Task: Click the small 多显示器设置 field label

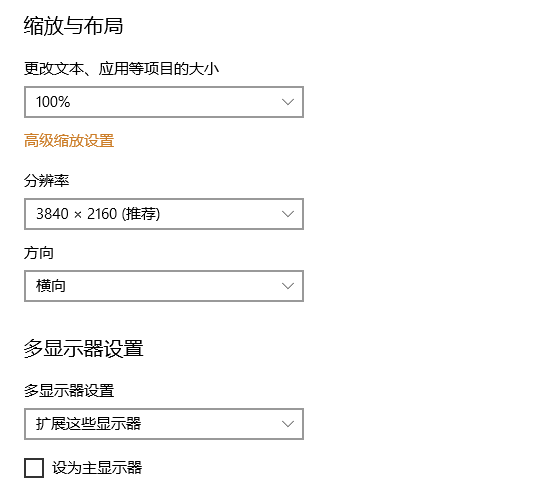Action: (x=69, y=391)
